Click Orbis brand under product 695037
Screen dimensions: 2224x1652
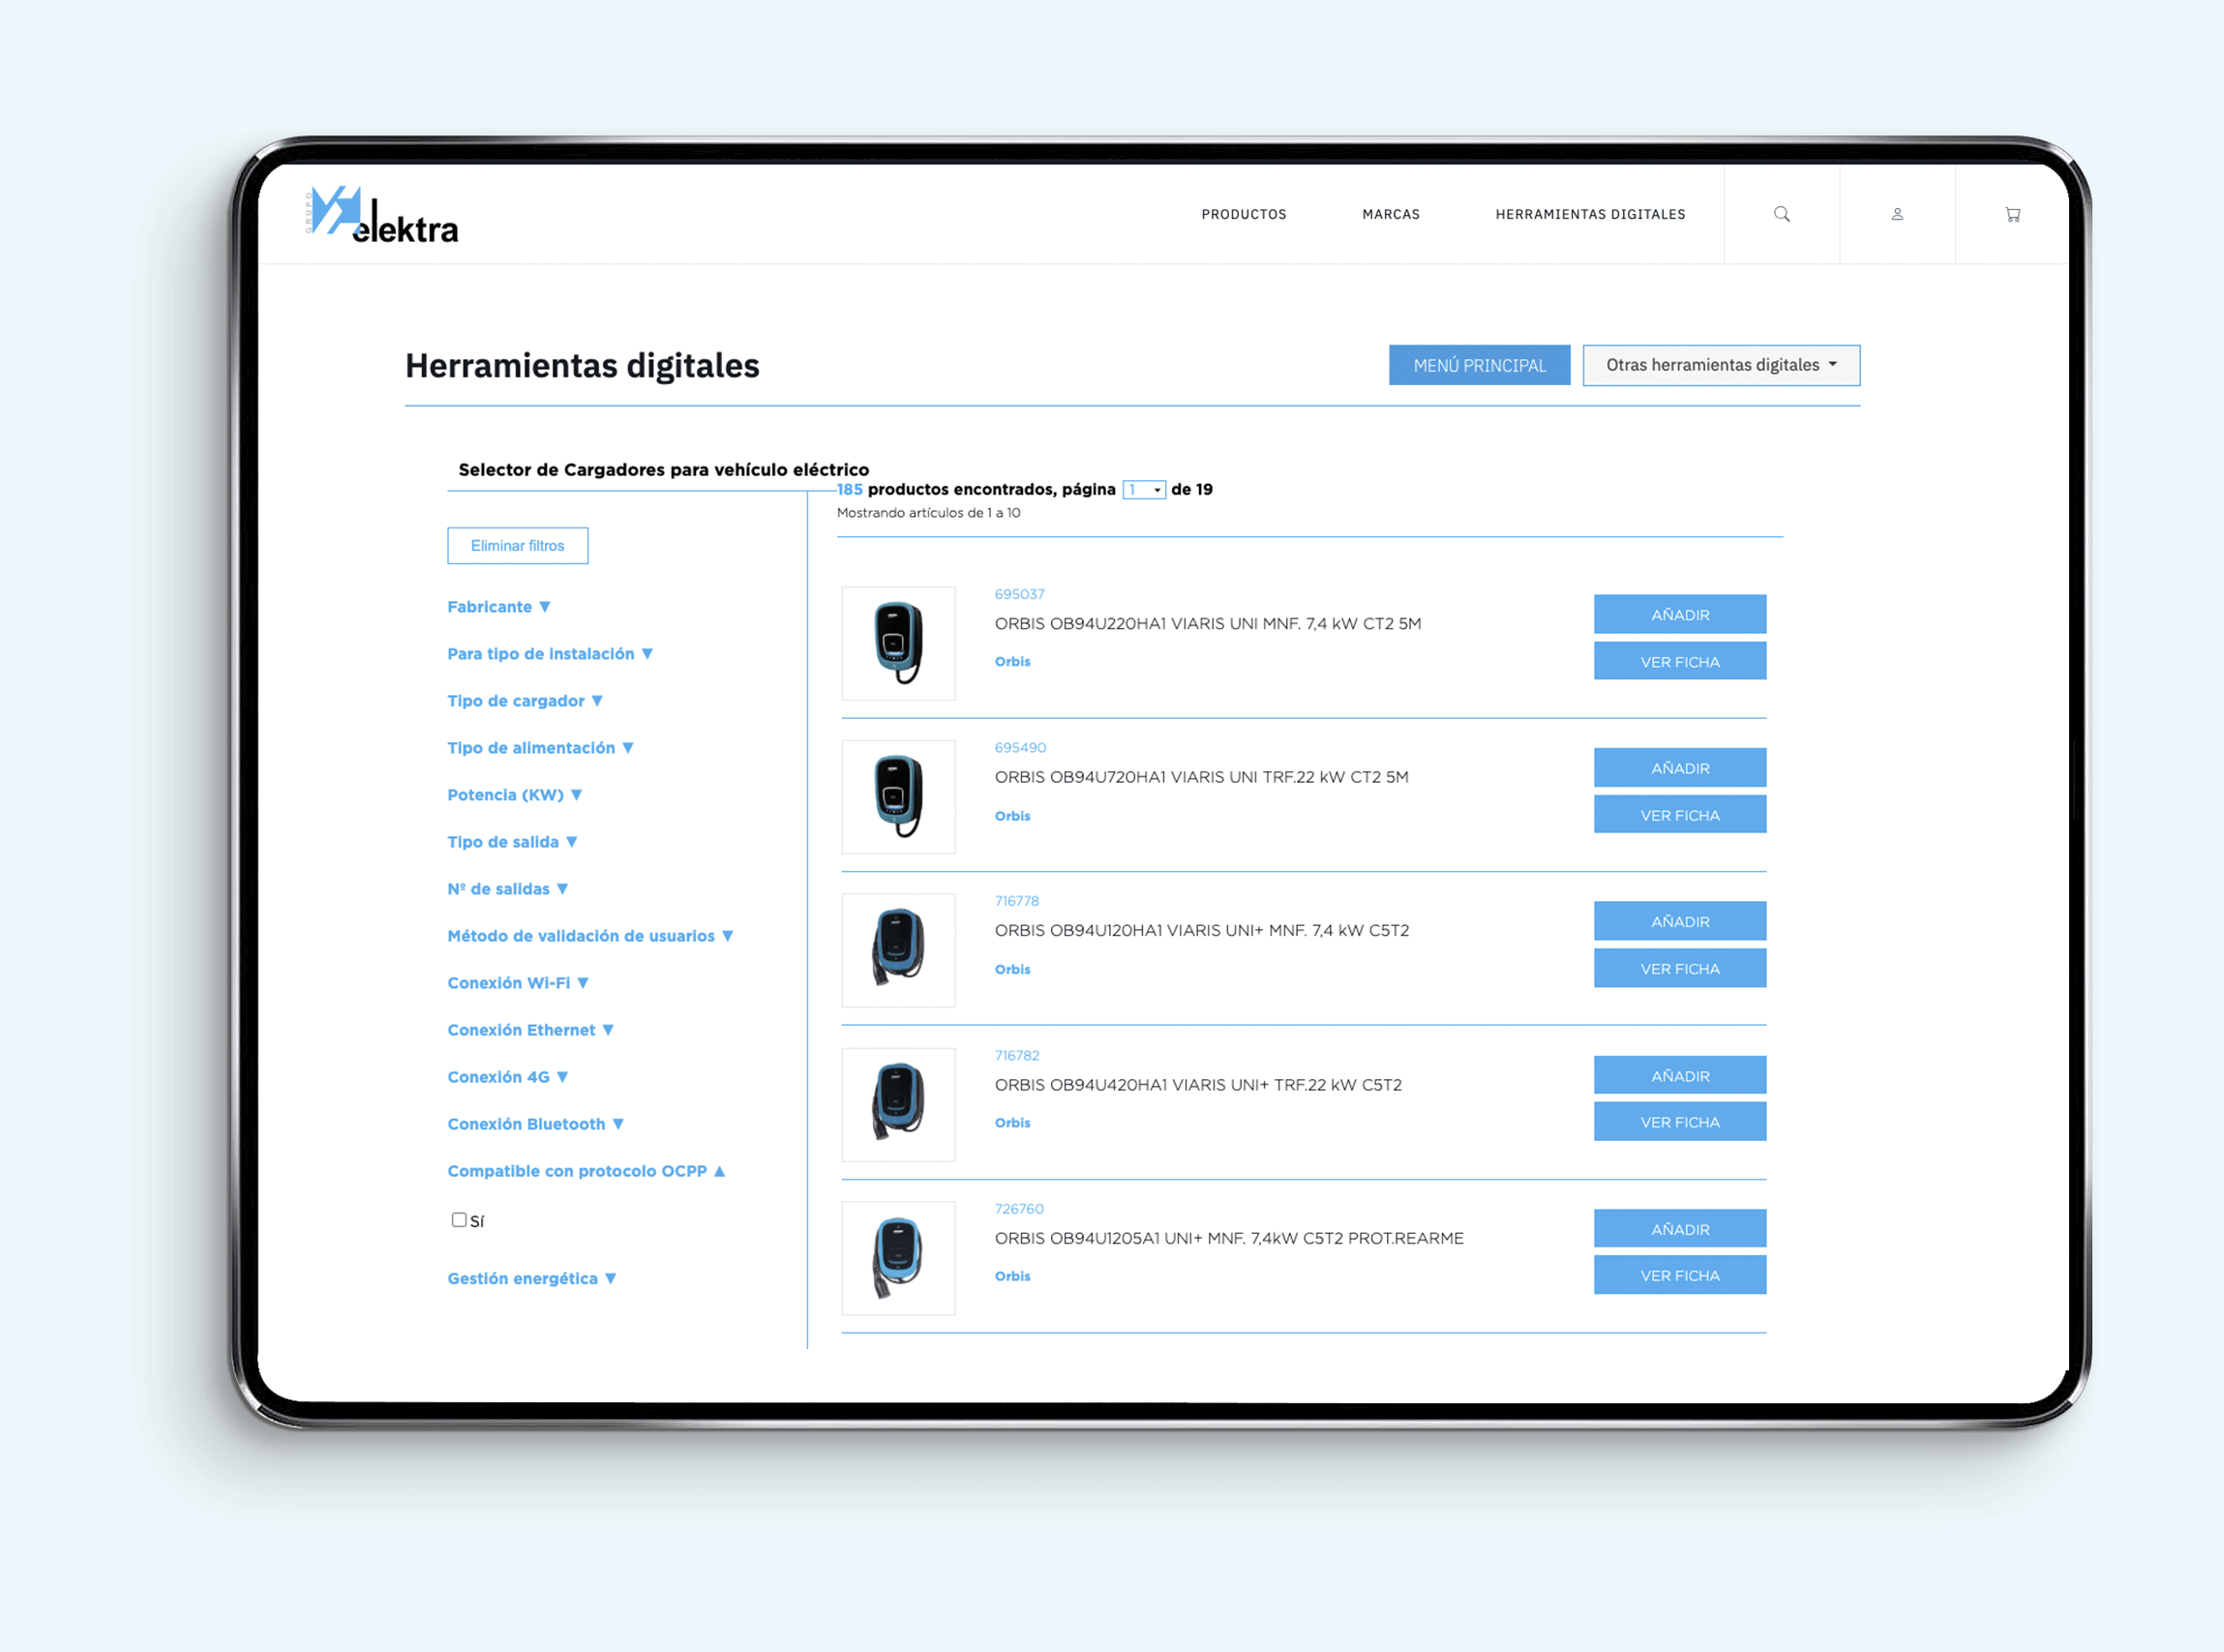(x=1012, y=661)
